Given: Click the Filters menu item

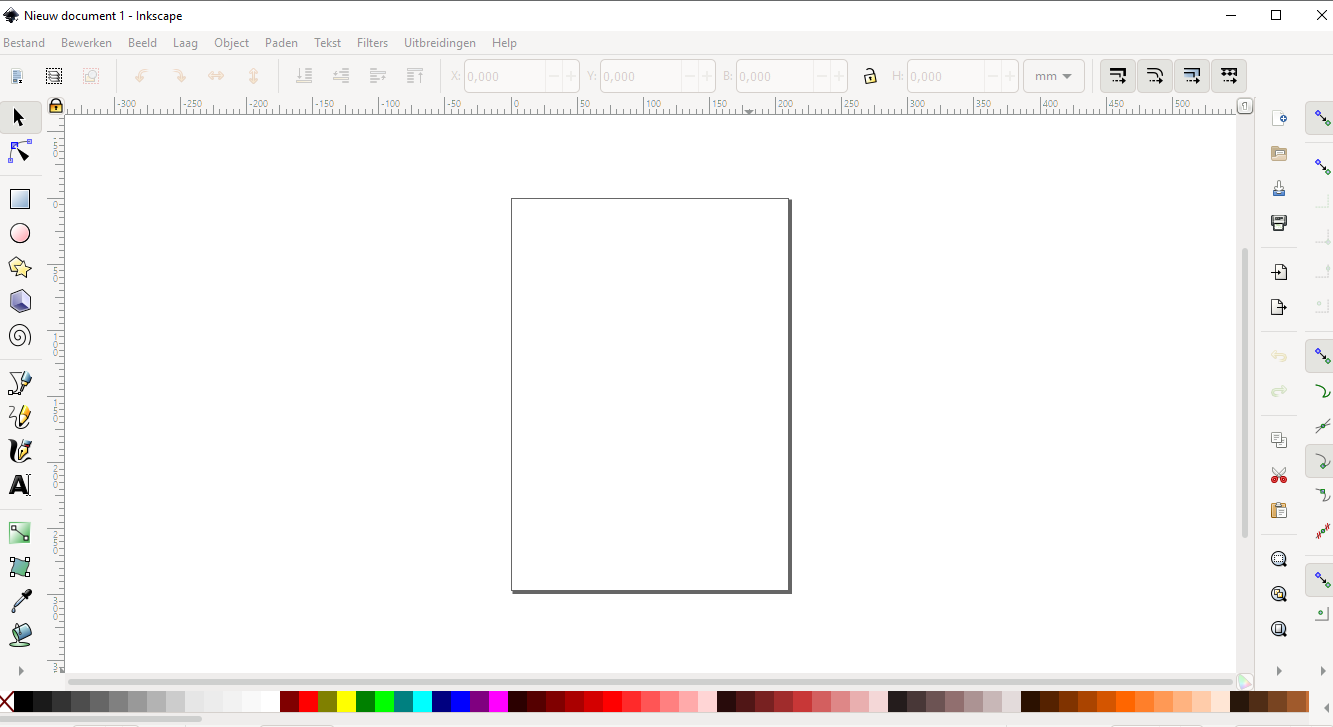Looking at the screenshot, I should tap(372, 43).
